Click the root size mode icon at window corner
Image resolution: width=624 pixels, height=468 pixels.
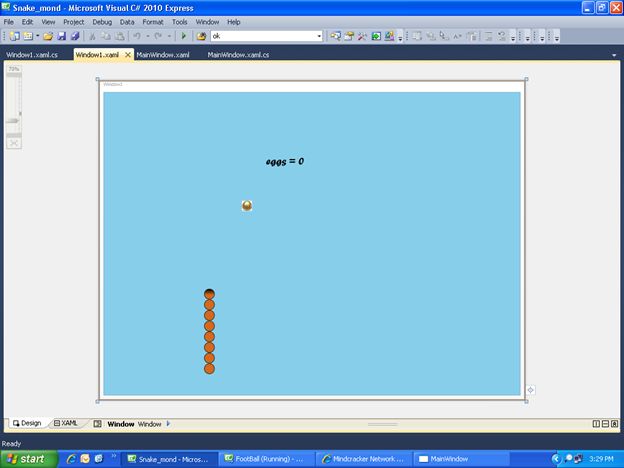point(530,390)
